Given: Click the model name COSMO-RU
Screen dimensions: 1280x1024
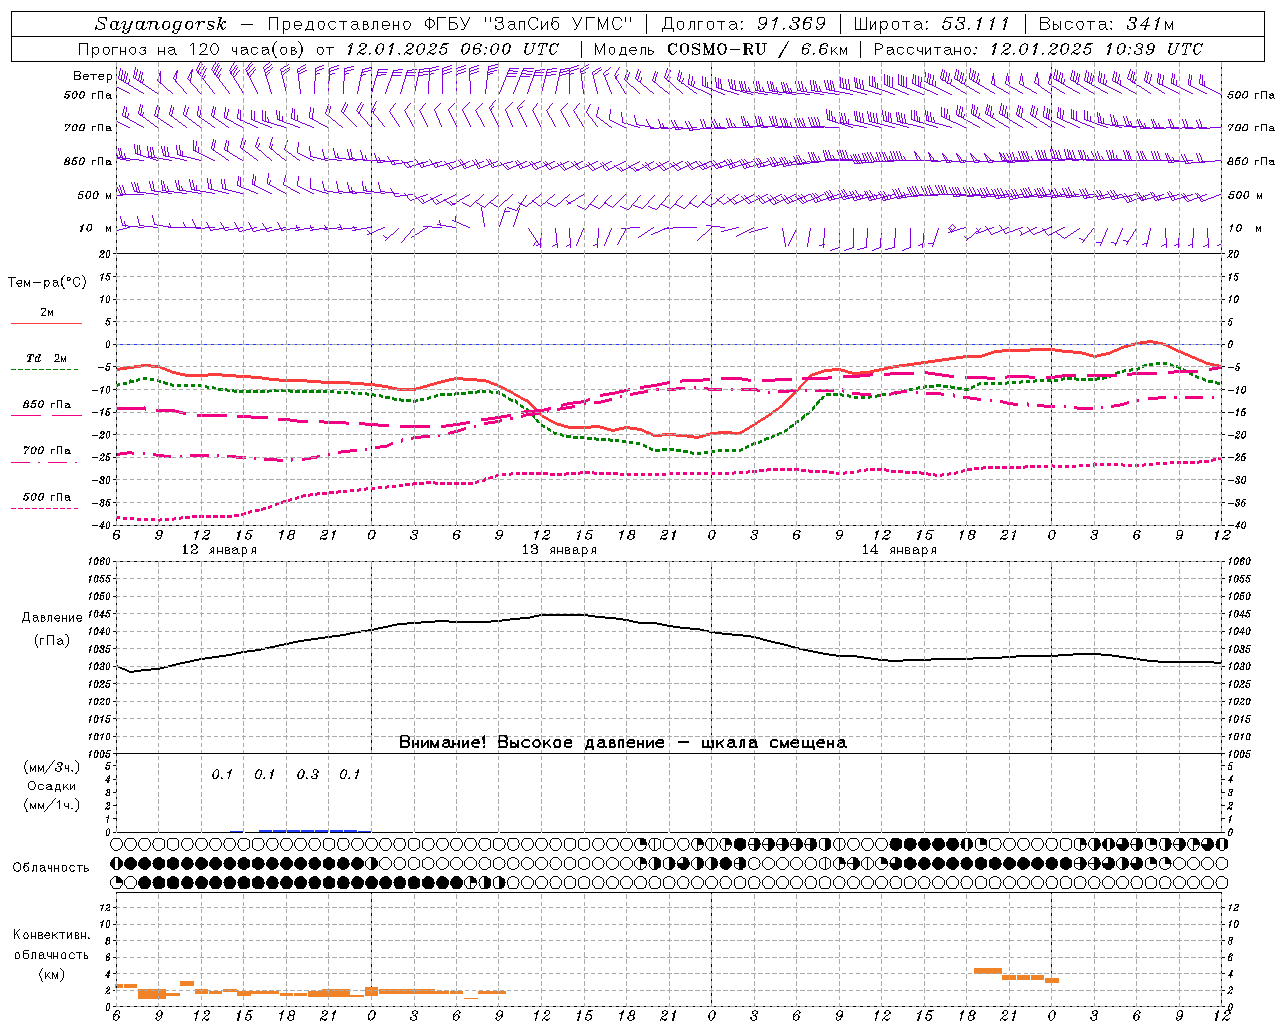Looking at the screenshot, I should (x=717, y=49).
